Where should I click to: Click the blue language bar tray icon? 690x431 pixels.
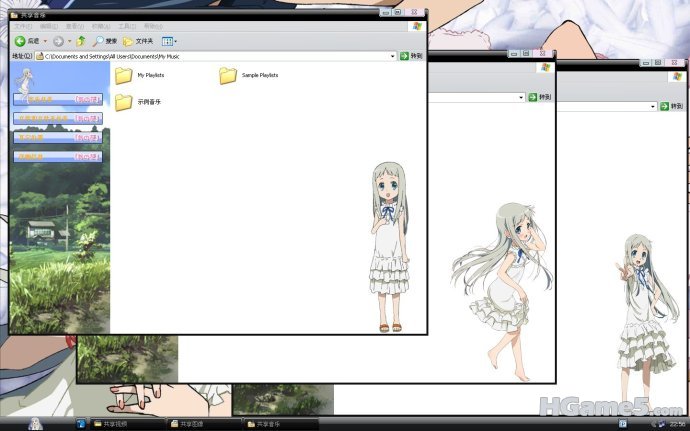[623, 424]
